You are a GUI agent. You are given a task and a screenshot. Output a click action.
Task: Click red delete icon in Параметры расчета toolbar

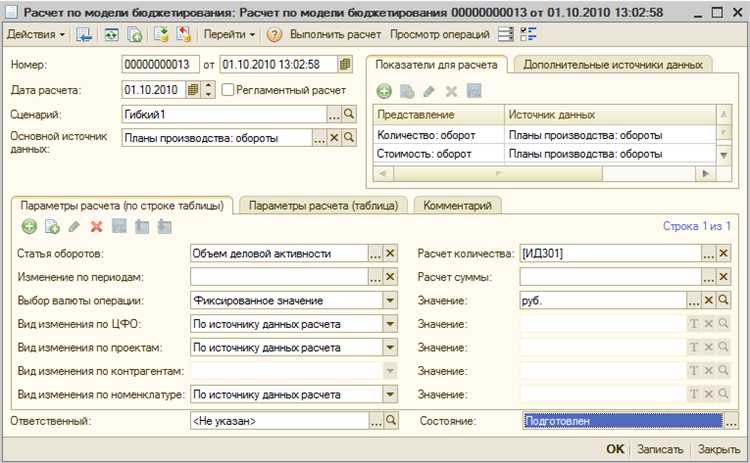coord(97,227)
